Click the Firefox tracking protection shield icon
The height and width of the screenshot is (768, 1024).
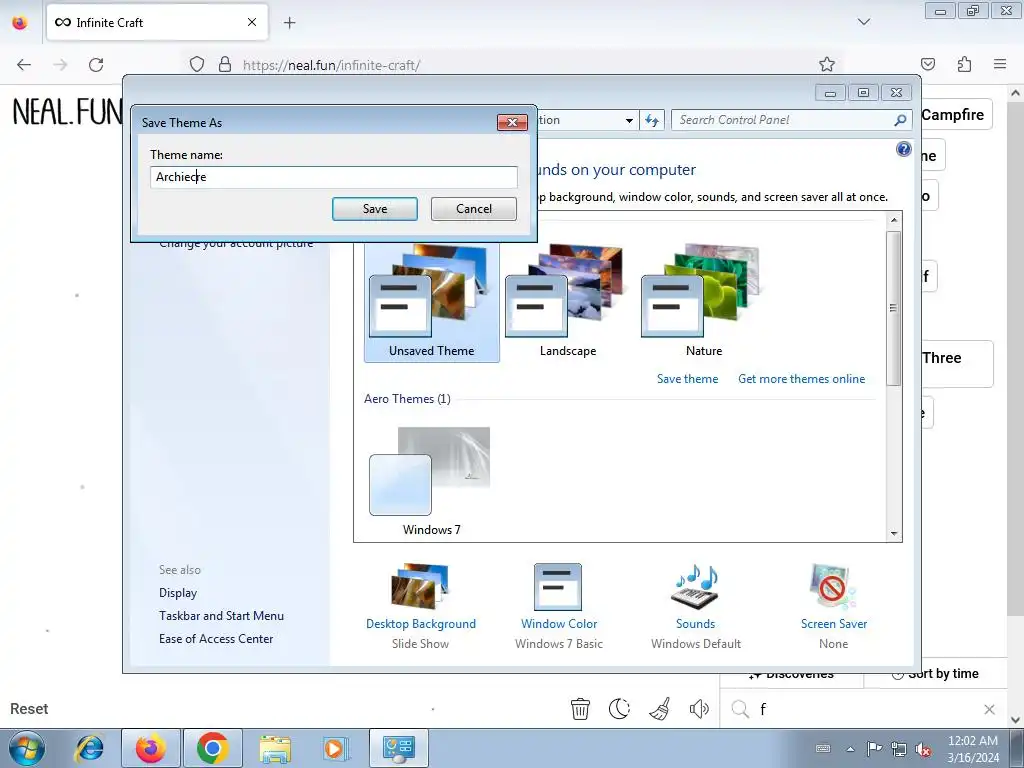[197, 65]
